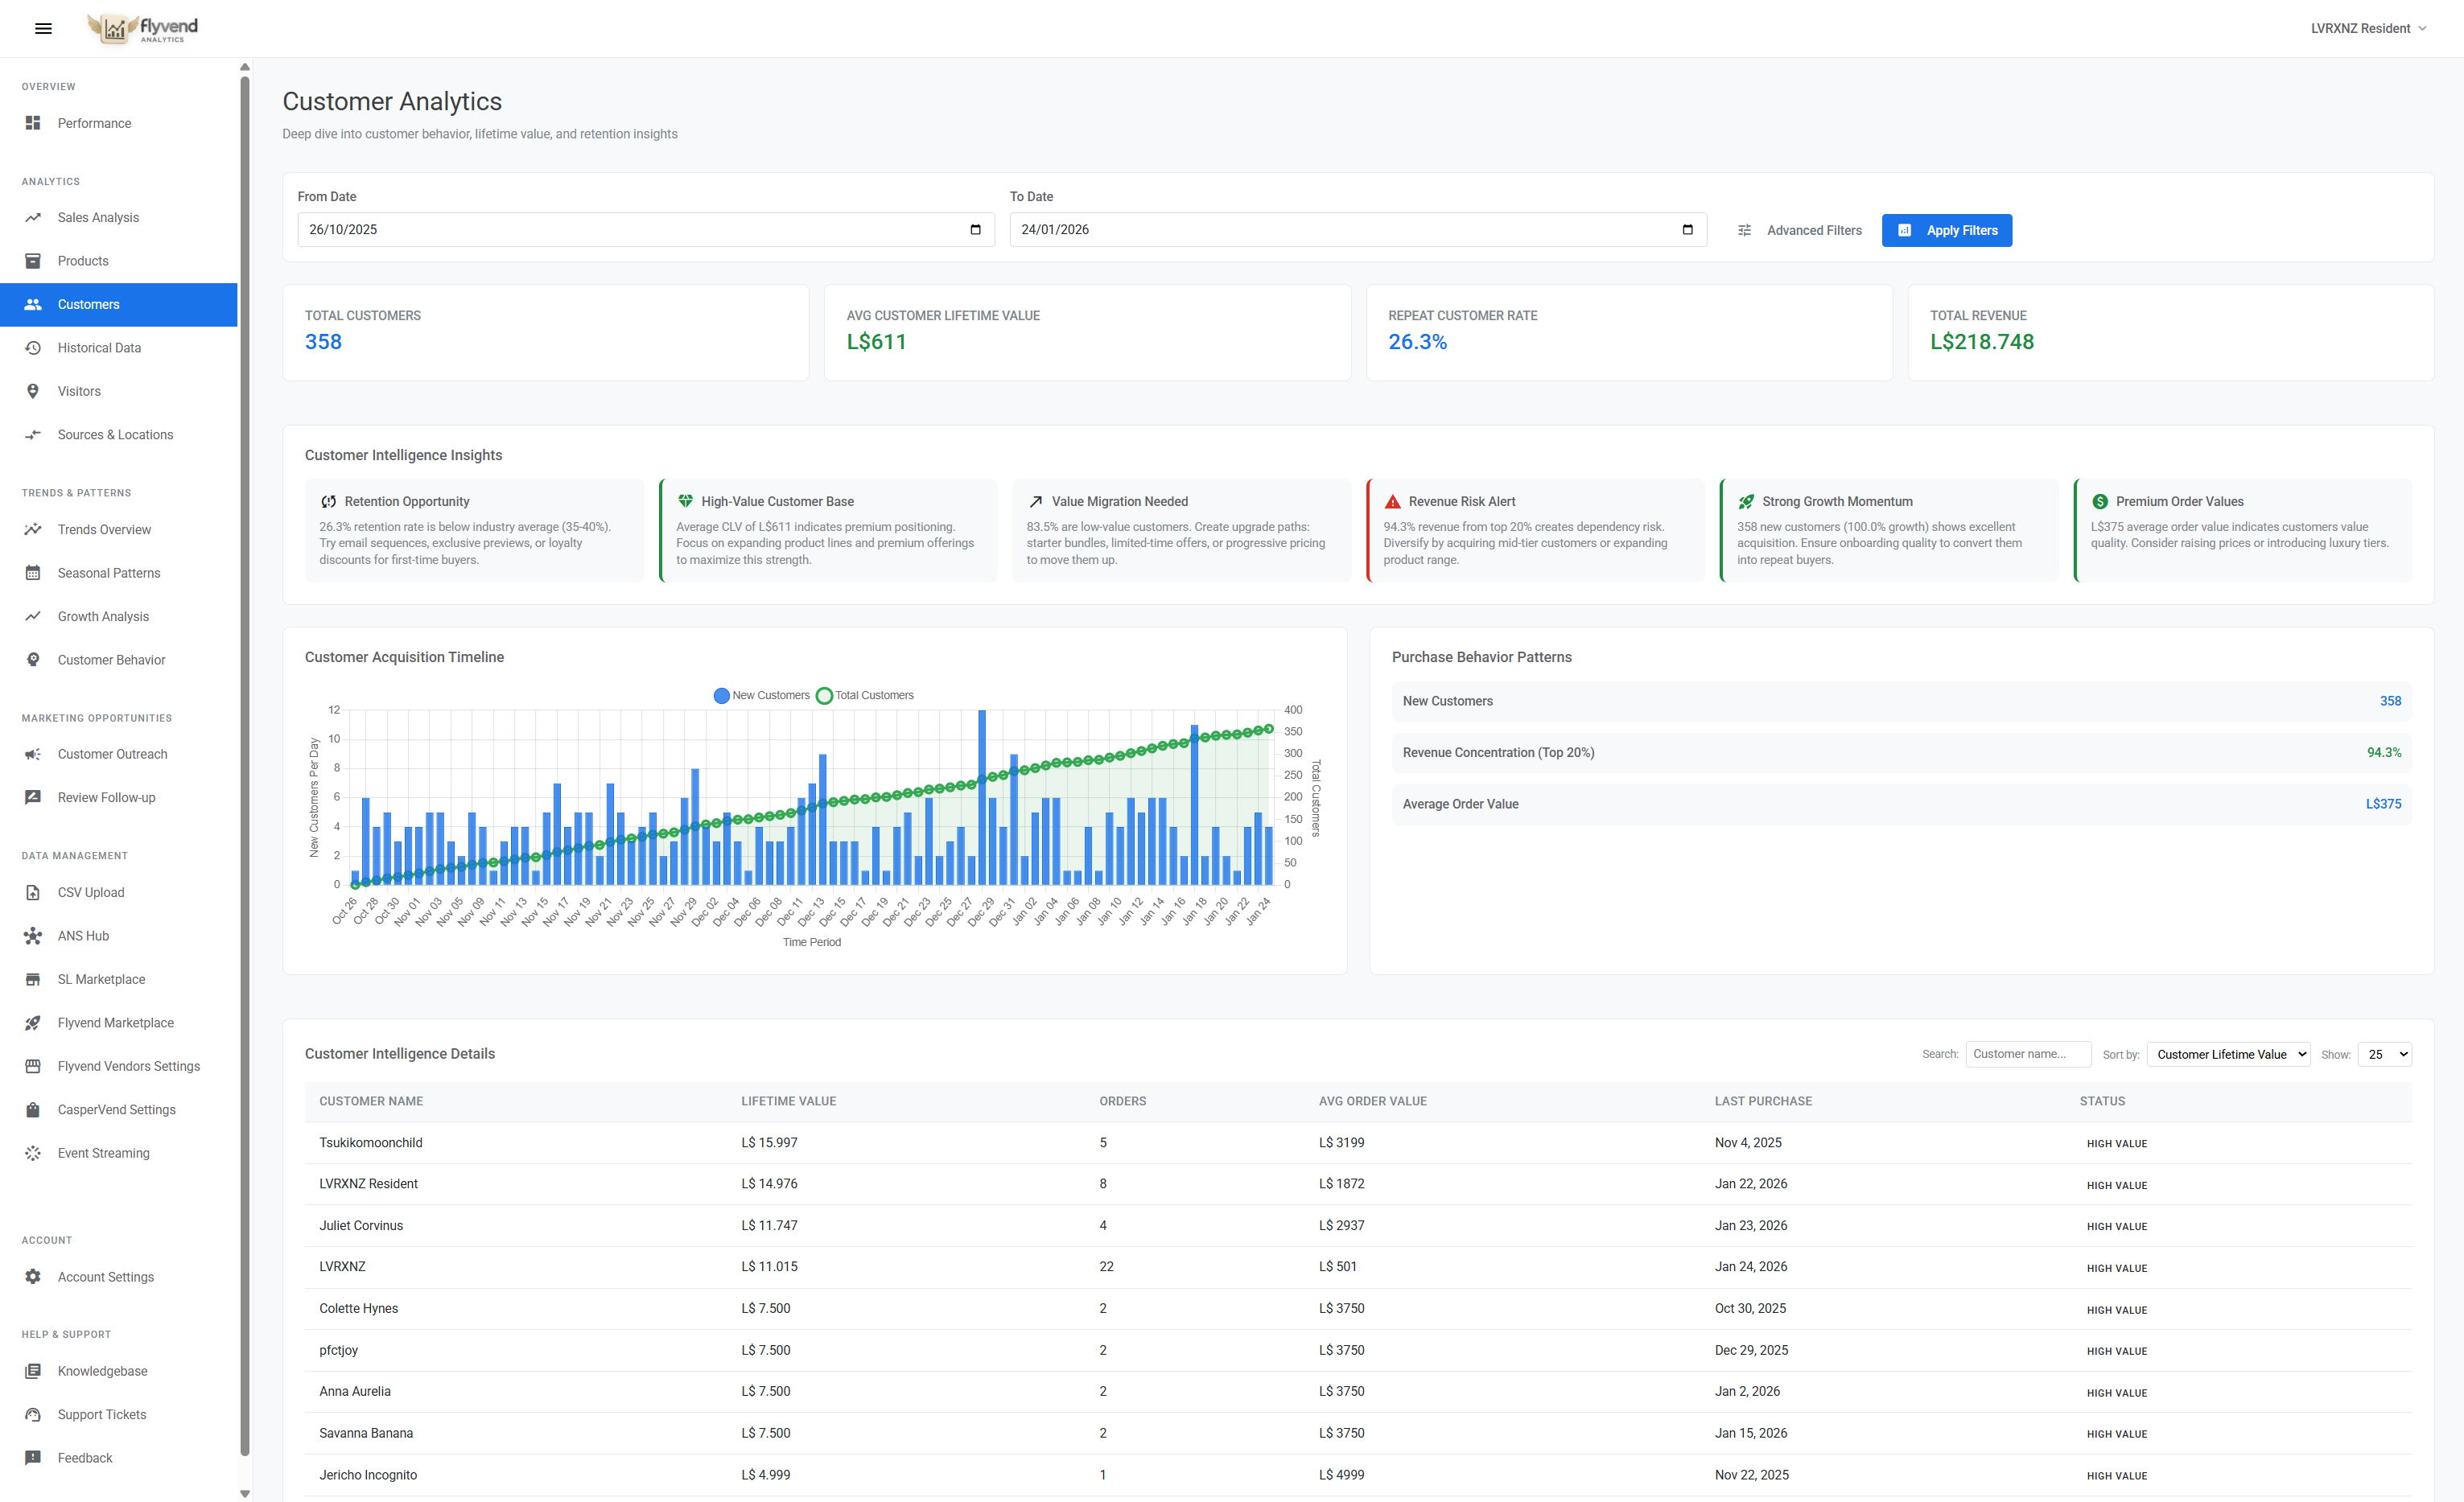This screenshot has height=1502, width=2464.
Task: Select the Sales Analysis chart icon
Action: [x=33, y=217]
